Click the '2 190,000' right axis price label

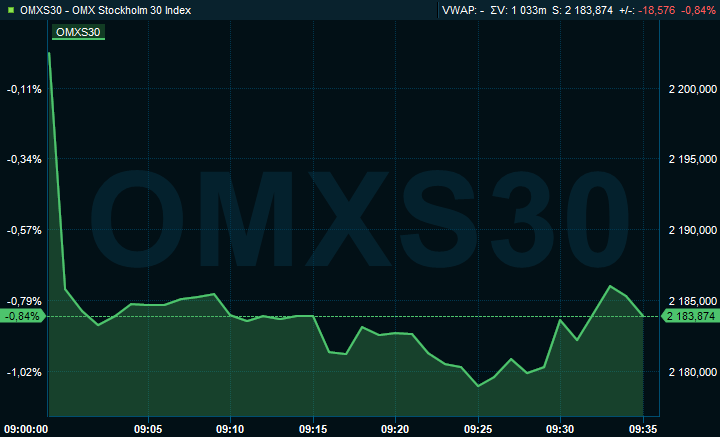[x=693, y=230]
